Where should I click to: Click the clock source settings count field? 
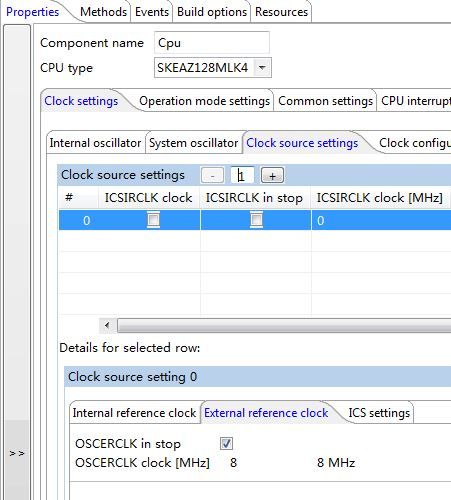242,175
